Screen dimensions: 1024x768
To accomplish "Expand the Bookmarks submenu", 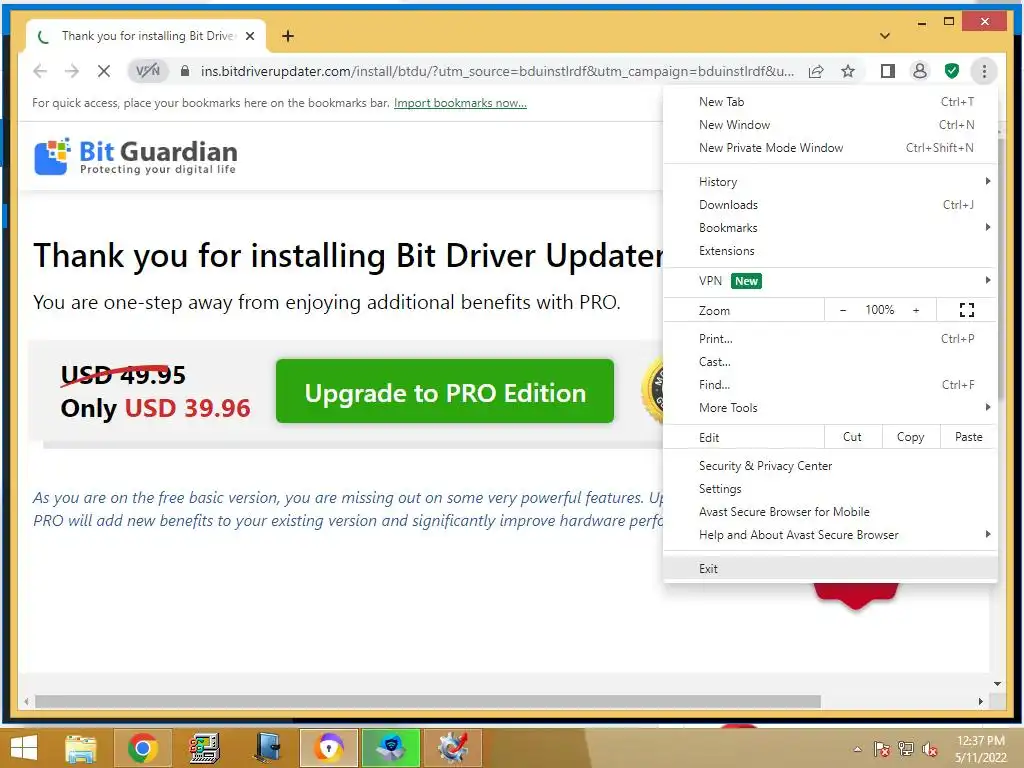I will pos(830,228).
